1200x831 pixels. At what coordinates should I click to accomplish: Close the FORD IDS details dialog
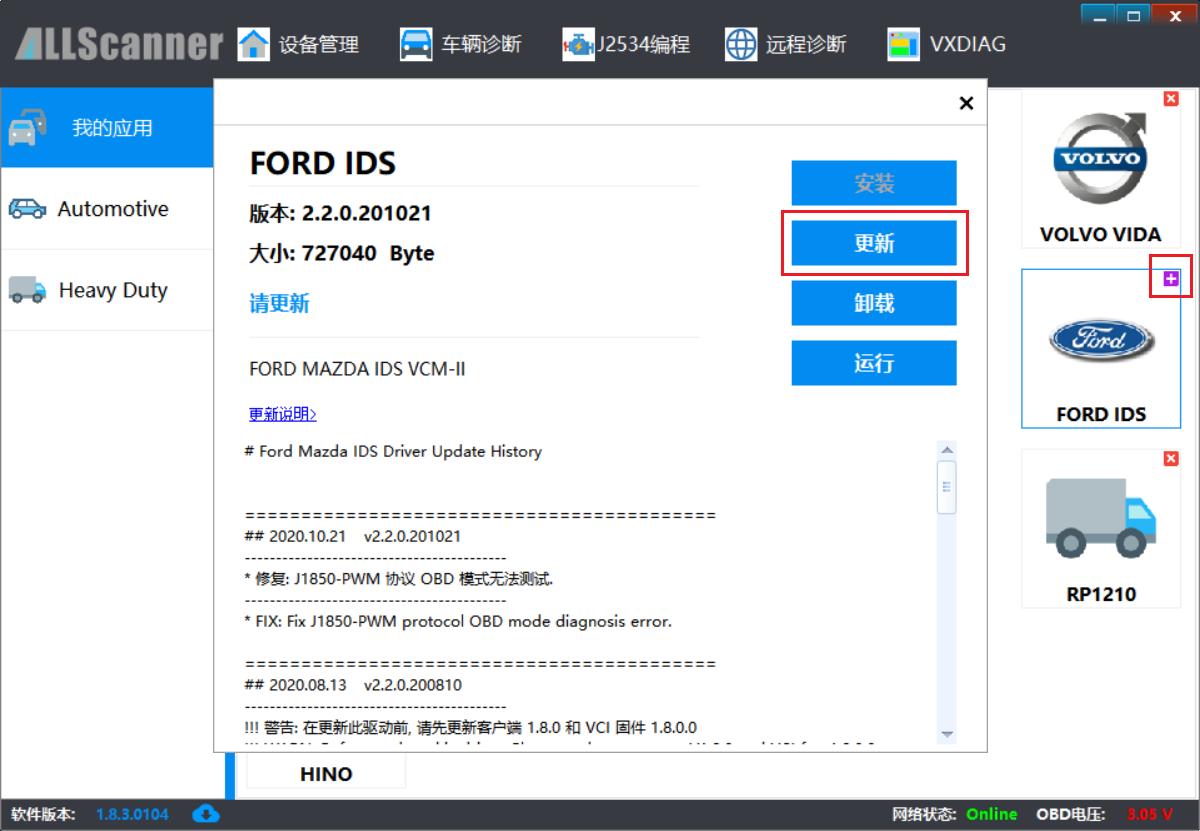[x=966, y=103]
